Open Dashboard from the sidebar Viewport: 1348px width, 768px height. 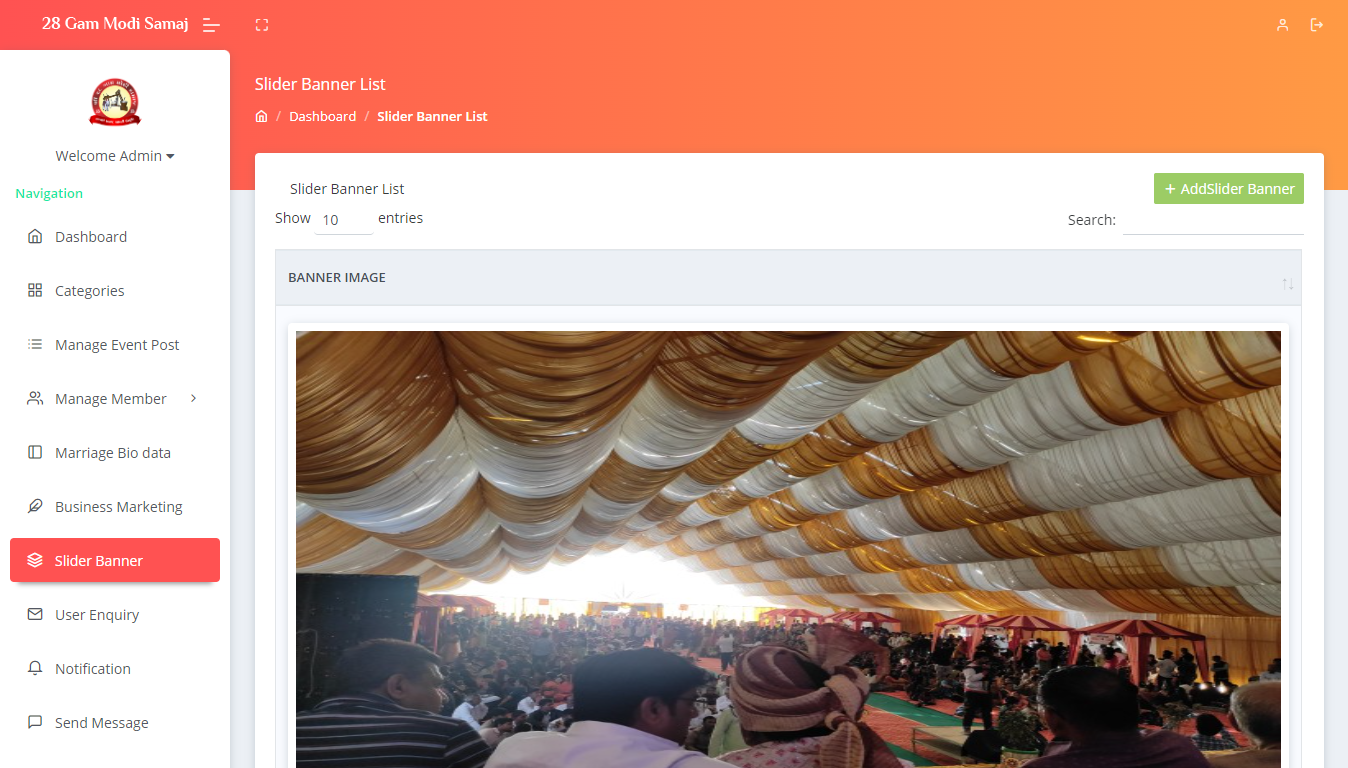pos(115,237)
